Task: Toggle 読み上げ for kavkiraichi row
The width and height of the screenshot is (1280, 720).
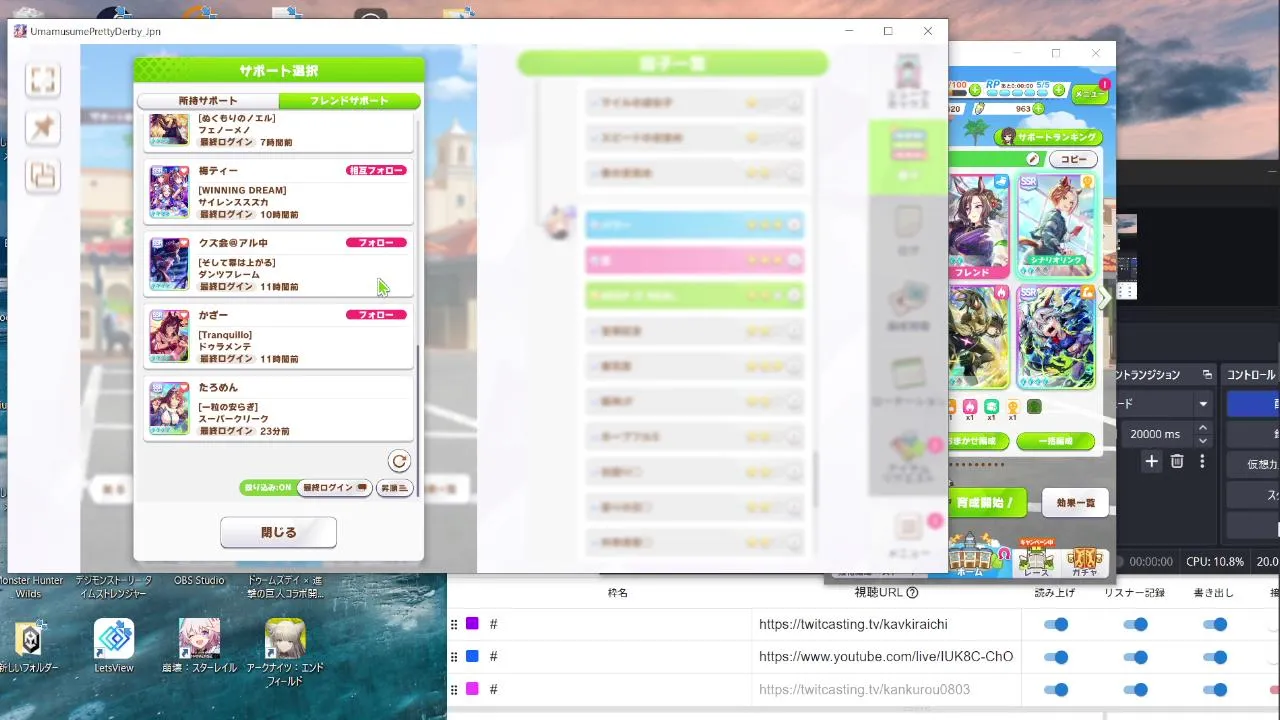Action: (1055, 624)
